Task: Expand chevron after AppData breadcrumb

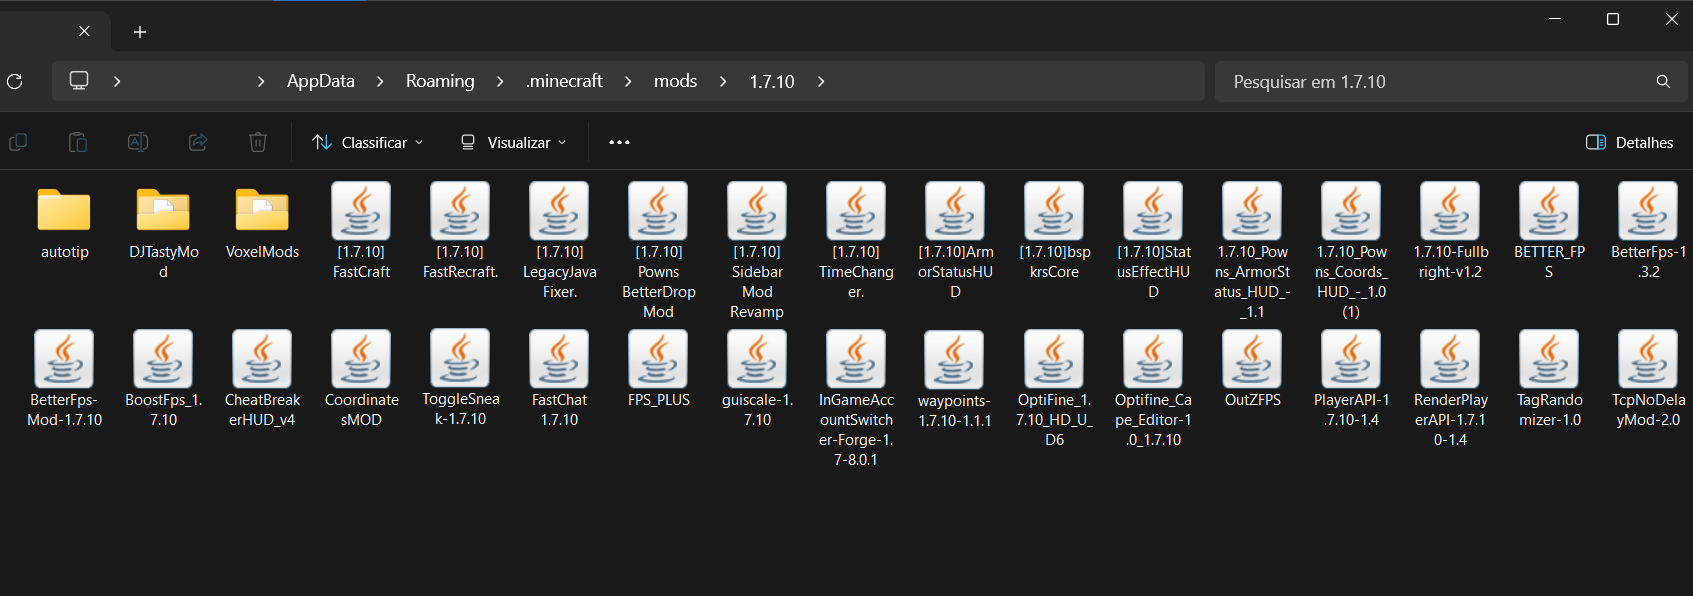Action: (x=380, y=81)
